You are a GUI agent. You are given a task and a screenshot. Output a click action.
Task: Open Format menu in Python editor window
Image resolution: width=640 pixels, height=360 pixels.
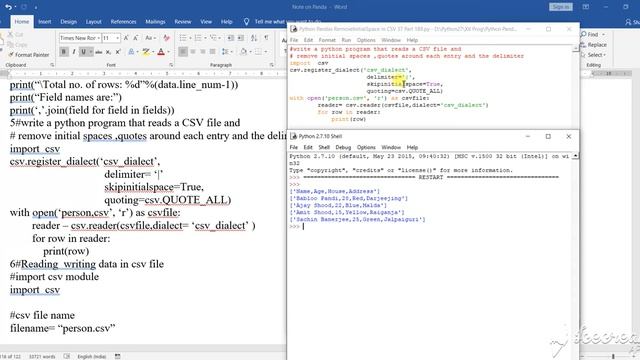click(327, 40)
